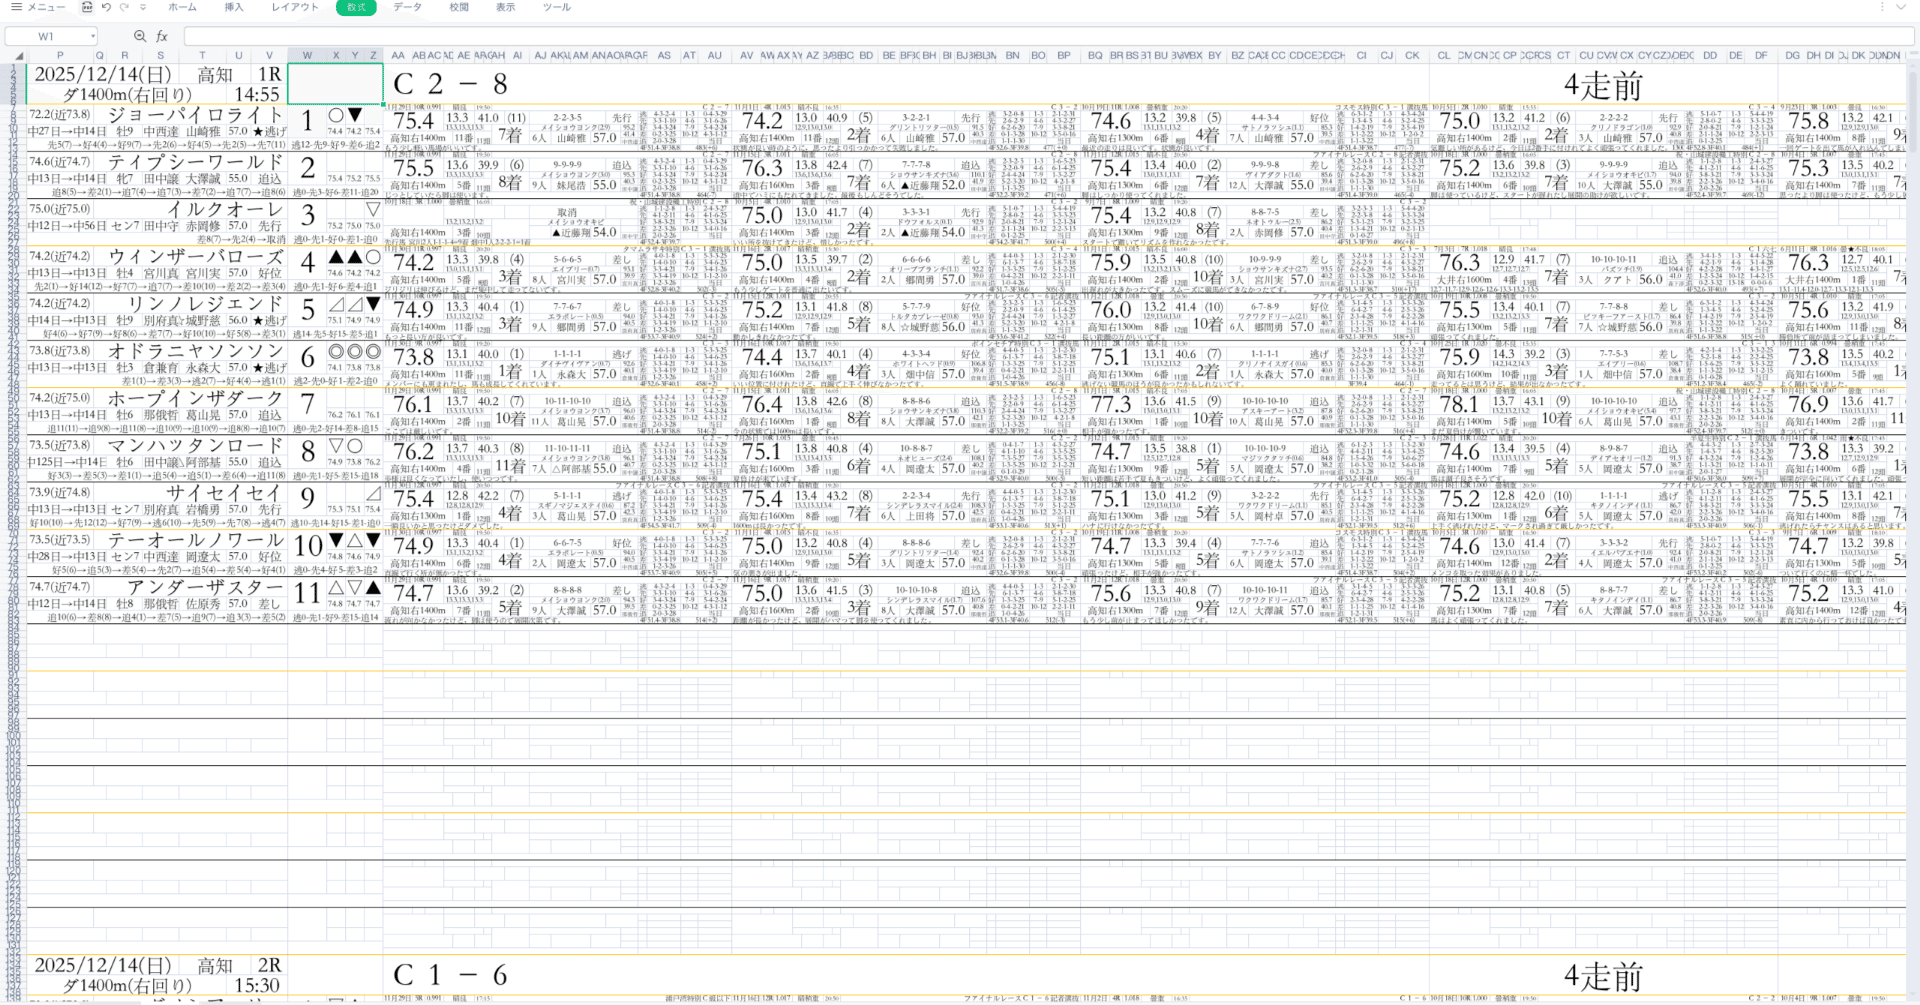This screenshot has height=1005, width=1920.
Task: Select column W header
Action: (x=307, y=56)
